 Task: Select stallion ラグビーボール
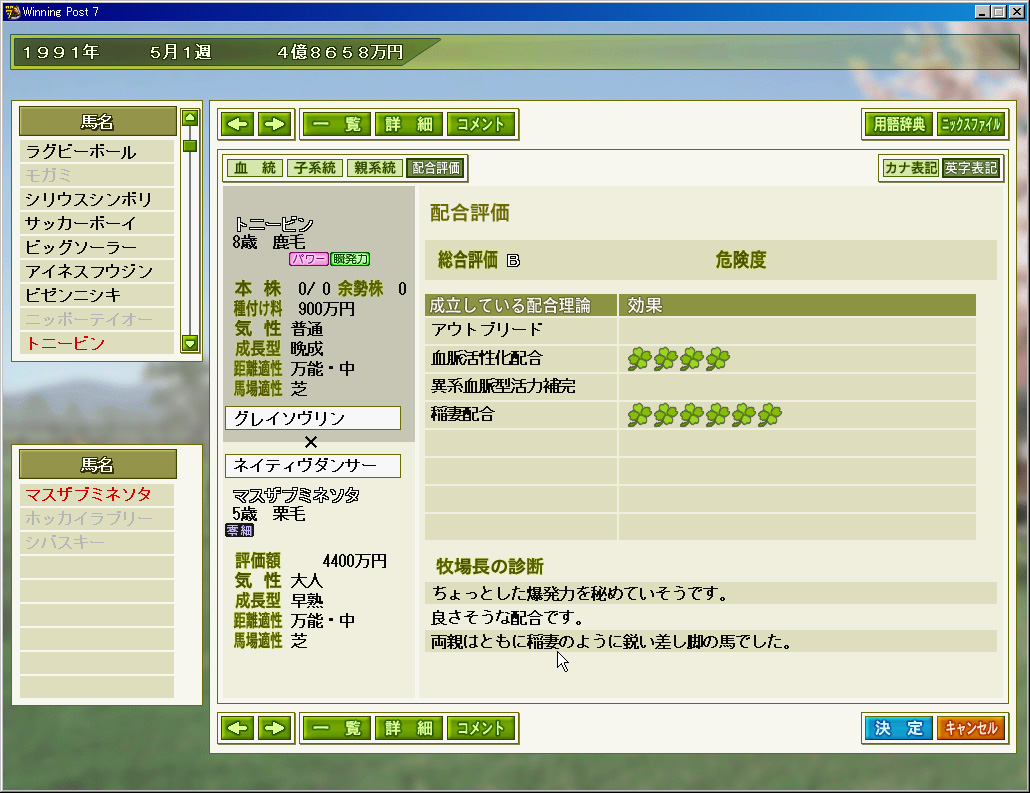97,152
